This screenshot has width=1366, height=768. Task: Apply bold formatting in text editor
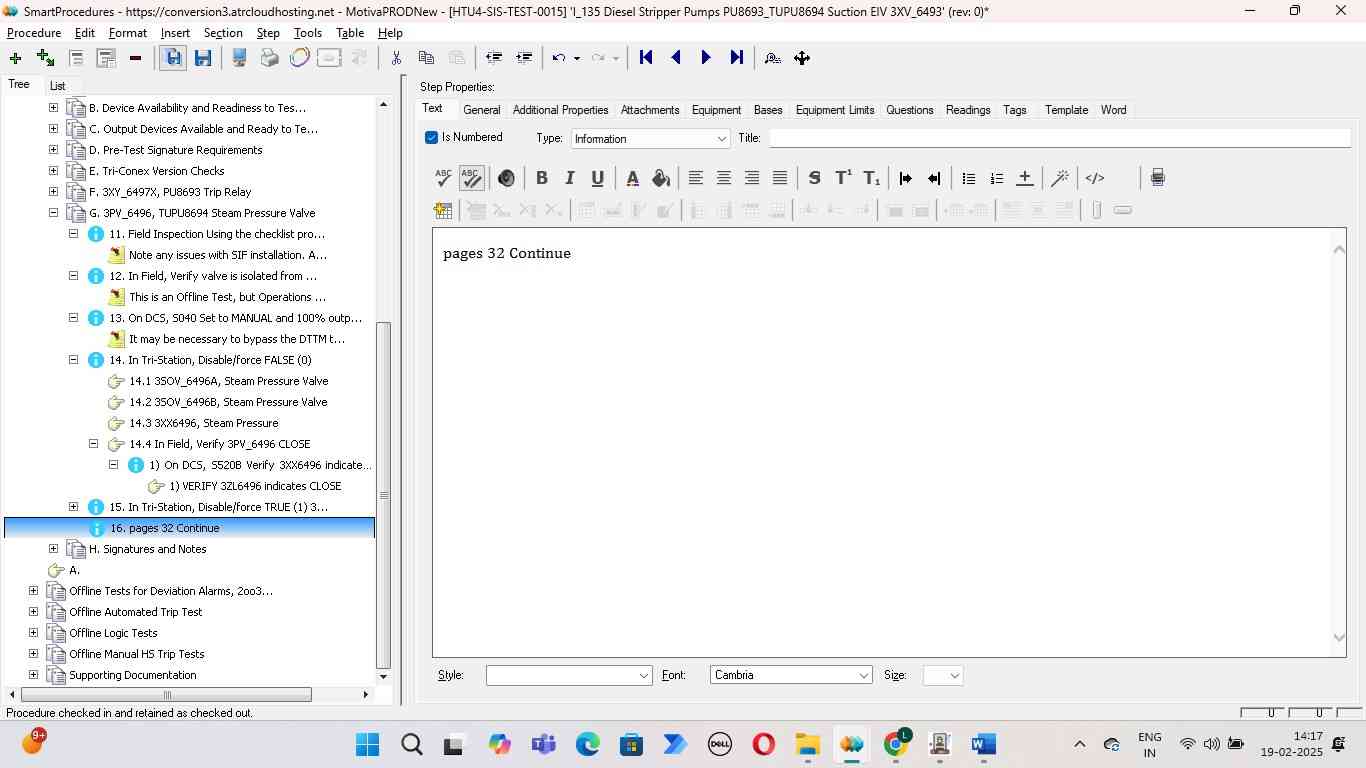(x=541, y=178)
